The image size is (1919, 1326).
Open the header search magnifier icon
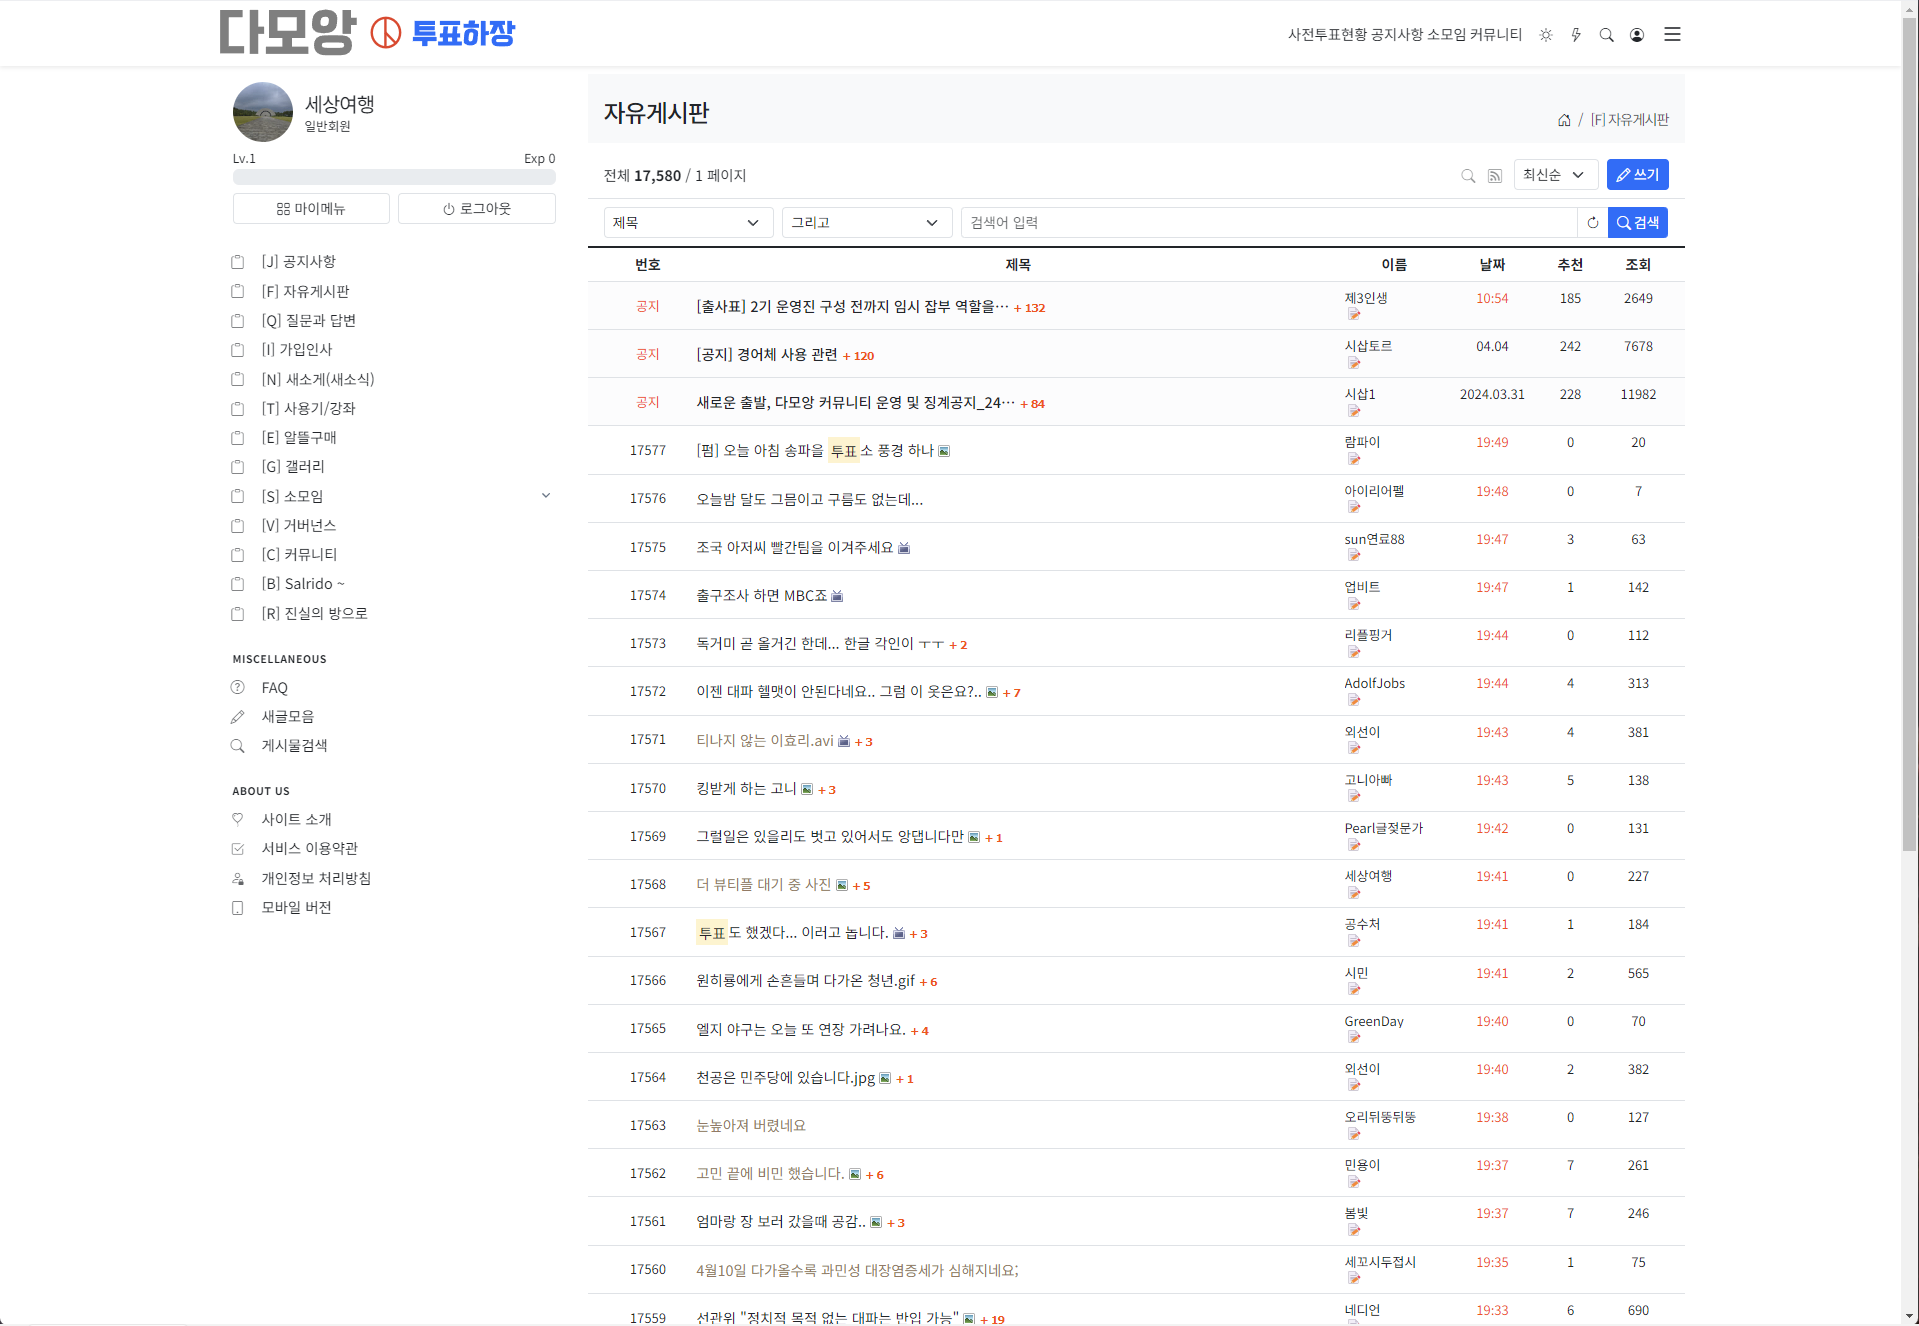(x=1607, y=35)
